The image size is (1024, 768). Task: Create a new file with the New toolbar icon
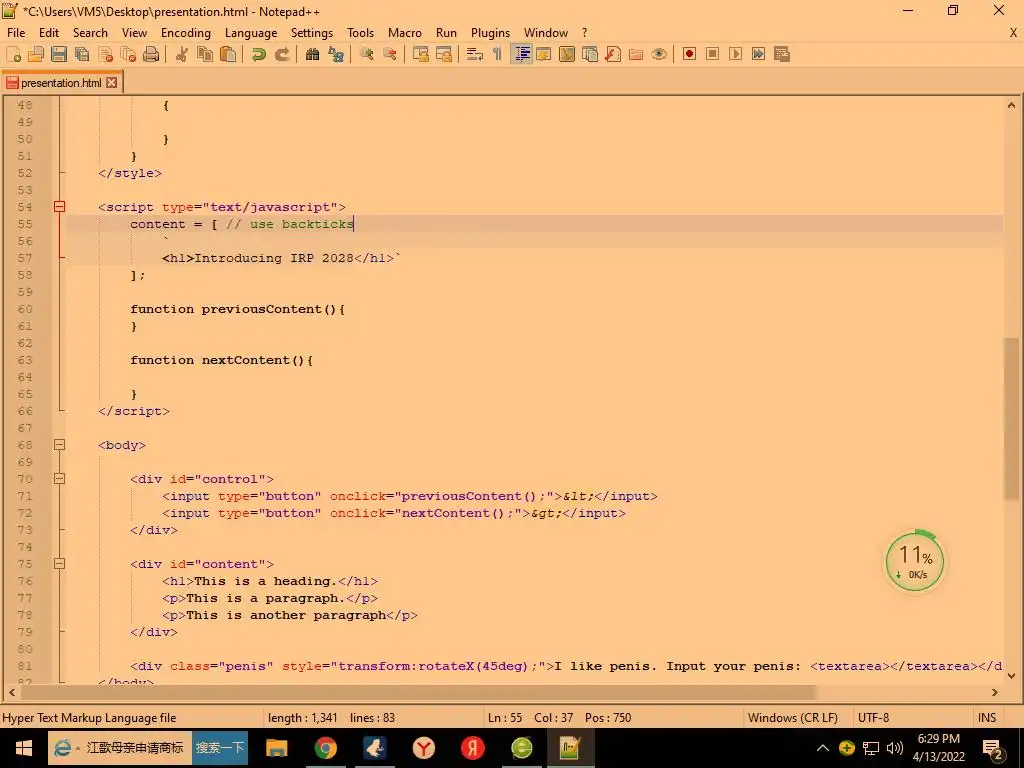[13, 54]
